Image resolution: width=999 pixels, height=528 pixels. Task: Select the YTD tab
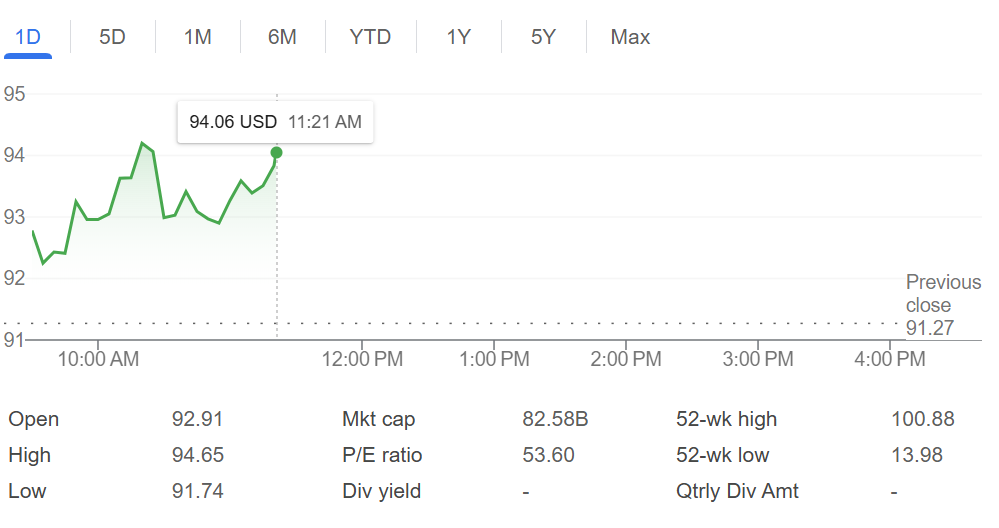[370, 37]
